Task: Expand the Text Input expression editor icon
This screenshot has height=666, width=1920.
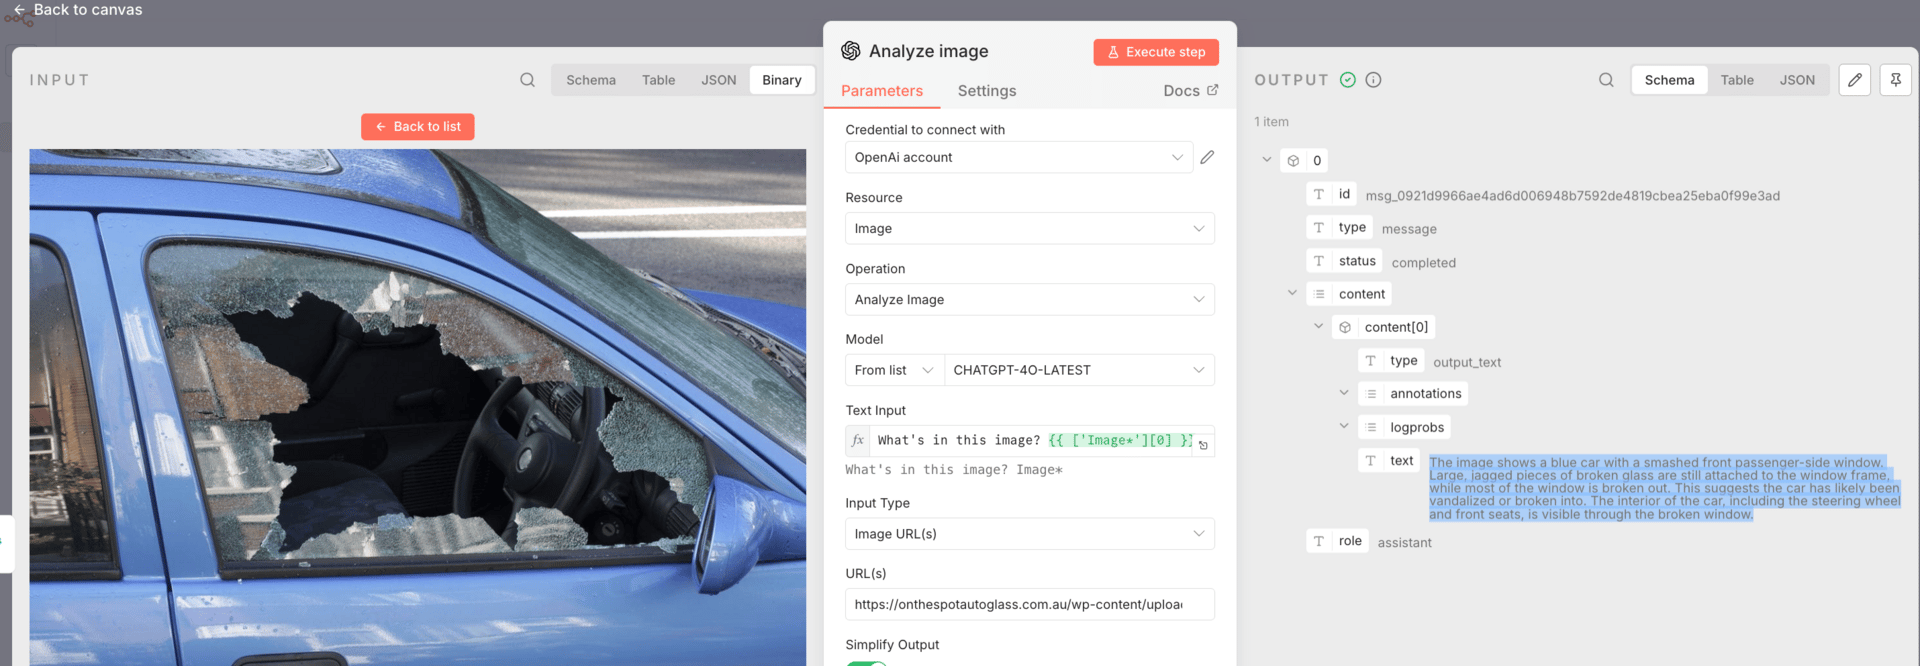Action: coord(1204,446)
